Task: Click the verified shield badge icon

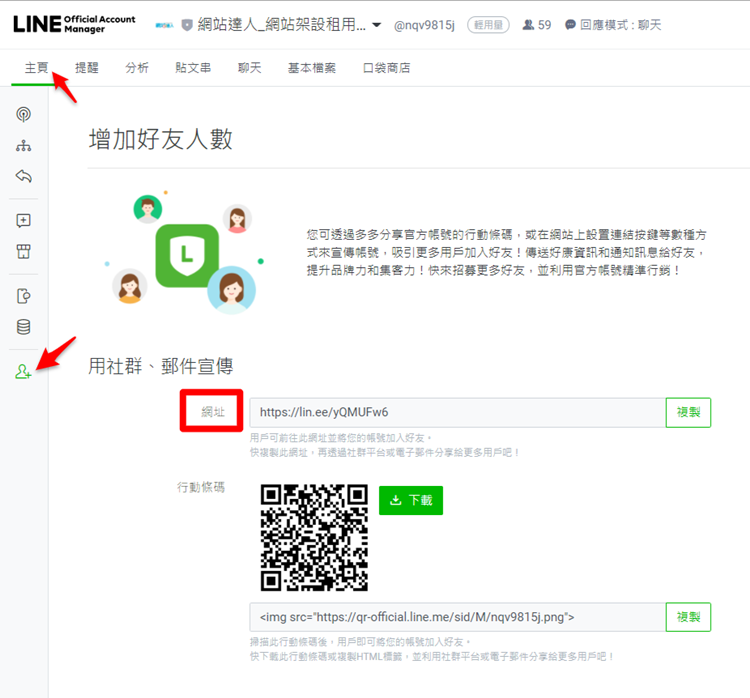Action: pos(187,25)
